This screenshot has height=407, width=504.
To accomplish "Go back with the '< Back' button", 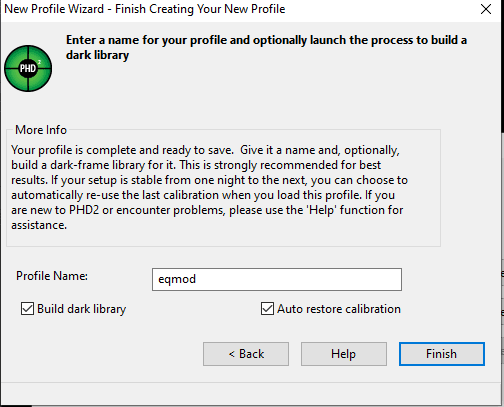I will point(246,354).
